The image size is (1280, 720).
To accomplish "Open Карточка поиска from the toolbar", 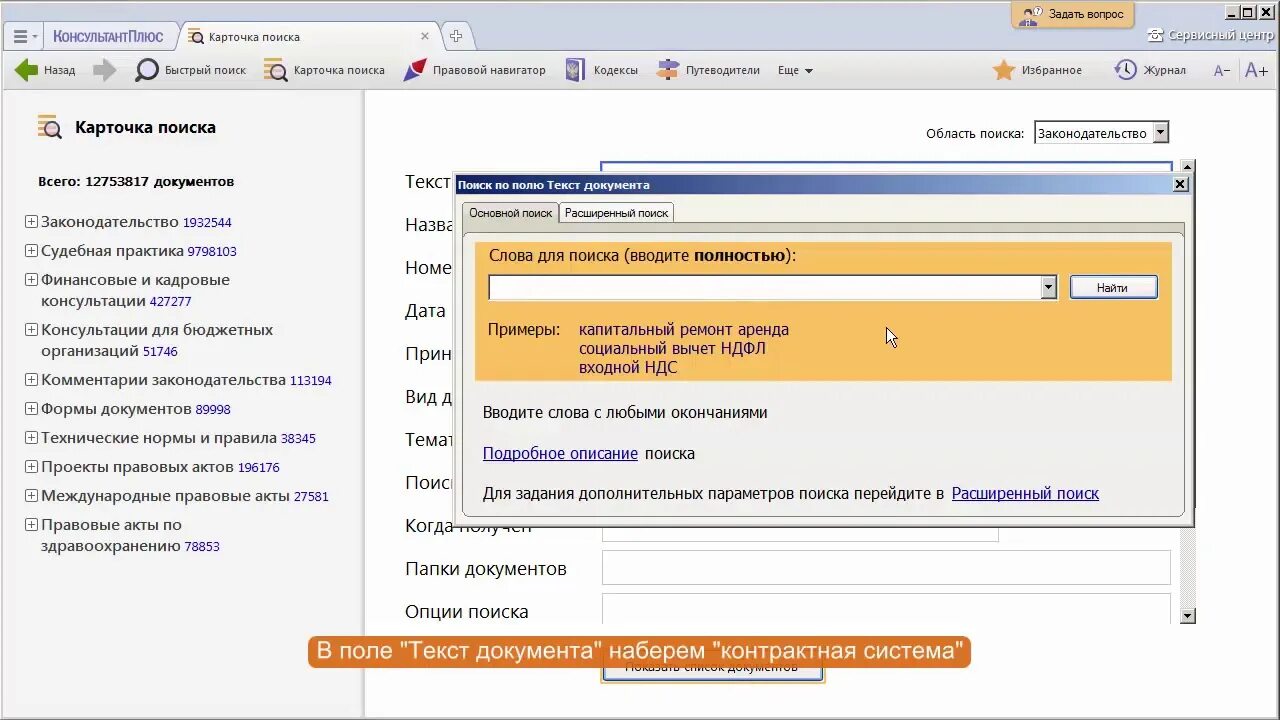I will click(x=324, y=70).
